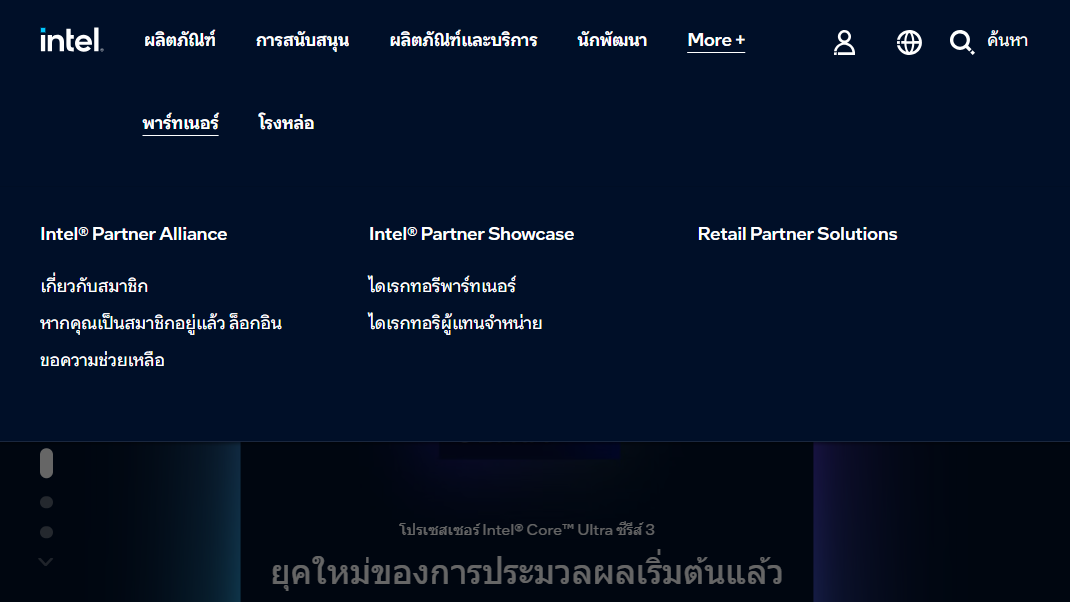Click the ค้นหา search field
The width and height of the screenshot is (1070, 602).
[1007, 40]
